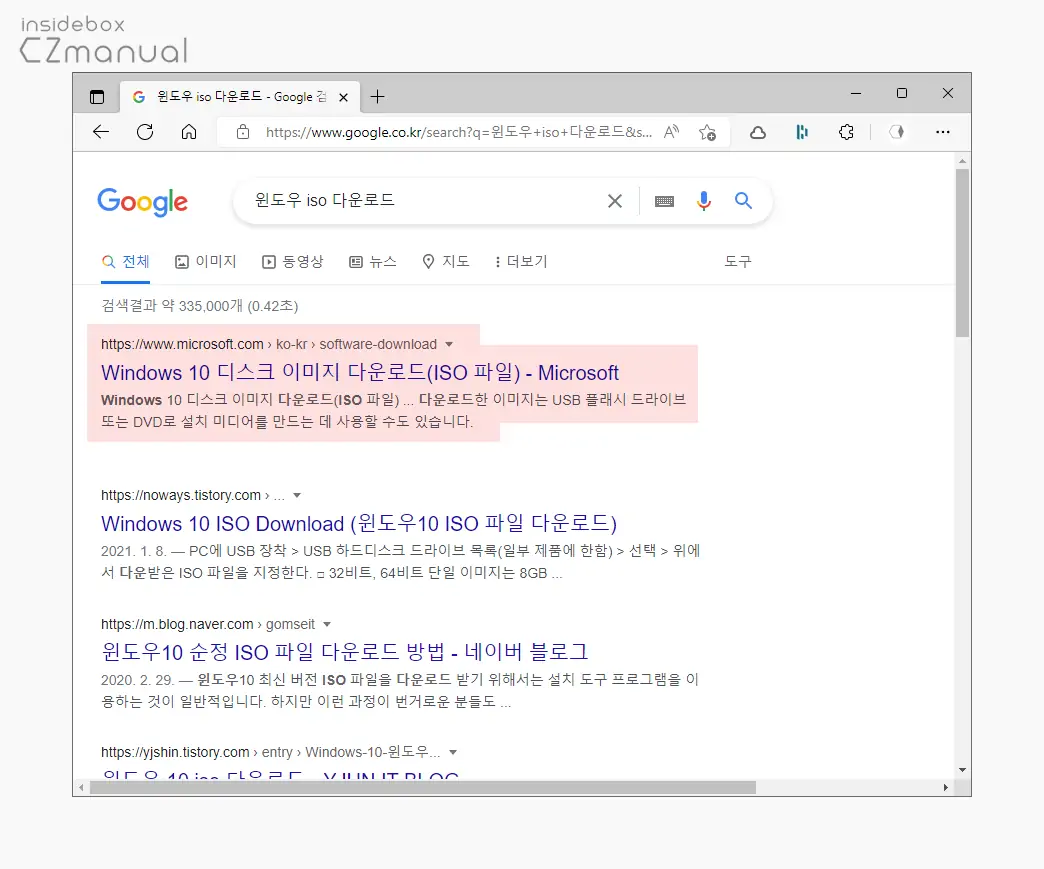The image size is (1044, 869).
Task: Expand yjshin.tistory.com result options arrow
Action: click(x=453, y=752)
